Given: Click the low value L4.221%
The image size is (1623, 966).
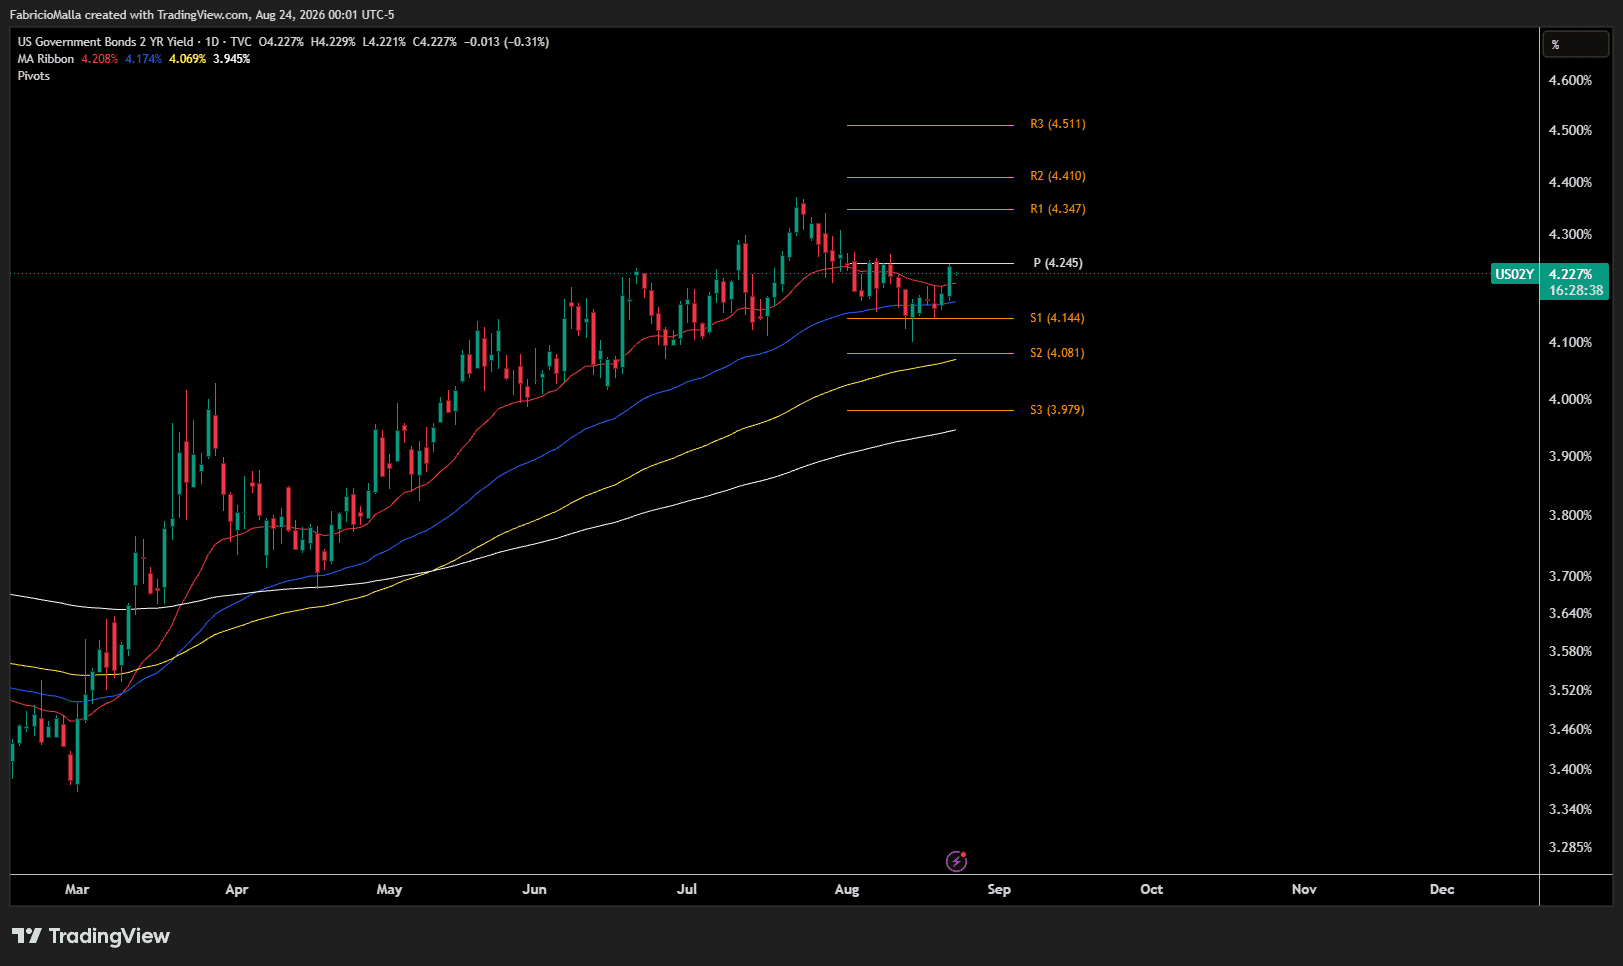Looking at the screenshot, I should click(384, 42).
